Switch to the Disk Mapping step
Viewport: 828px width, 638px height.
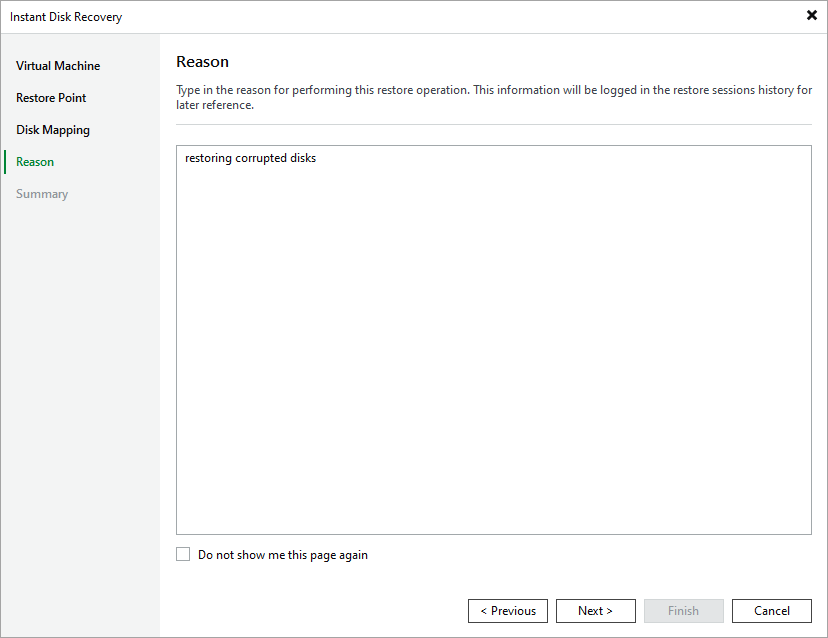pos(53,130)
